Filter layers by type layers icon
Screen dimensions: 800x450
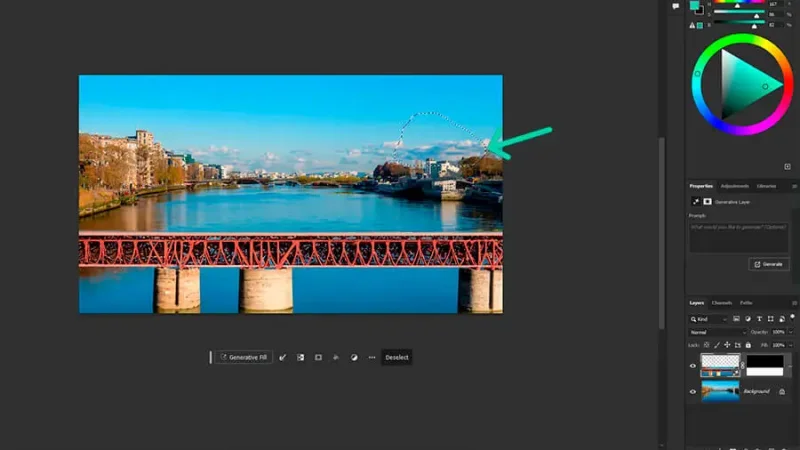click(x=759, y=319)
